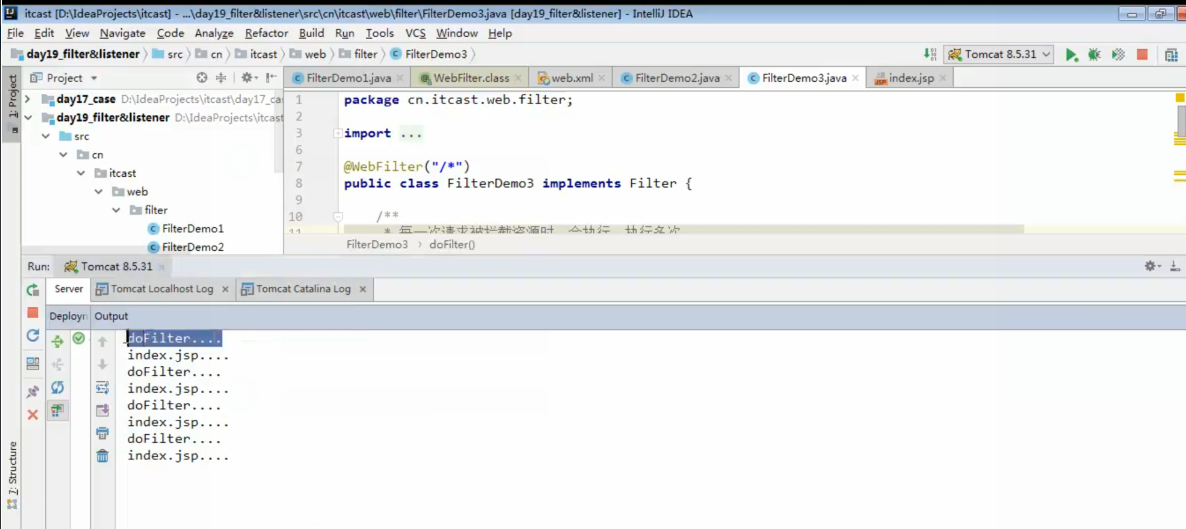Click the green deployment success checkmark

pyautogui.click(x=79, y=338)
